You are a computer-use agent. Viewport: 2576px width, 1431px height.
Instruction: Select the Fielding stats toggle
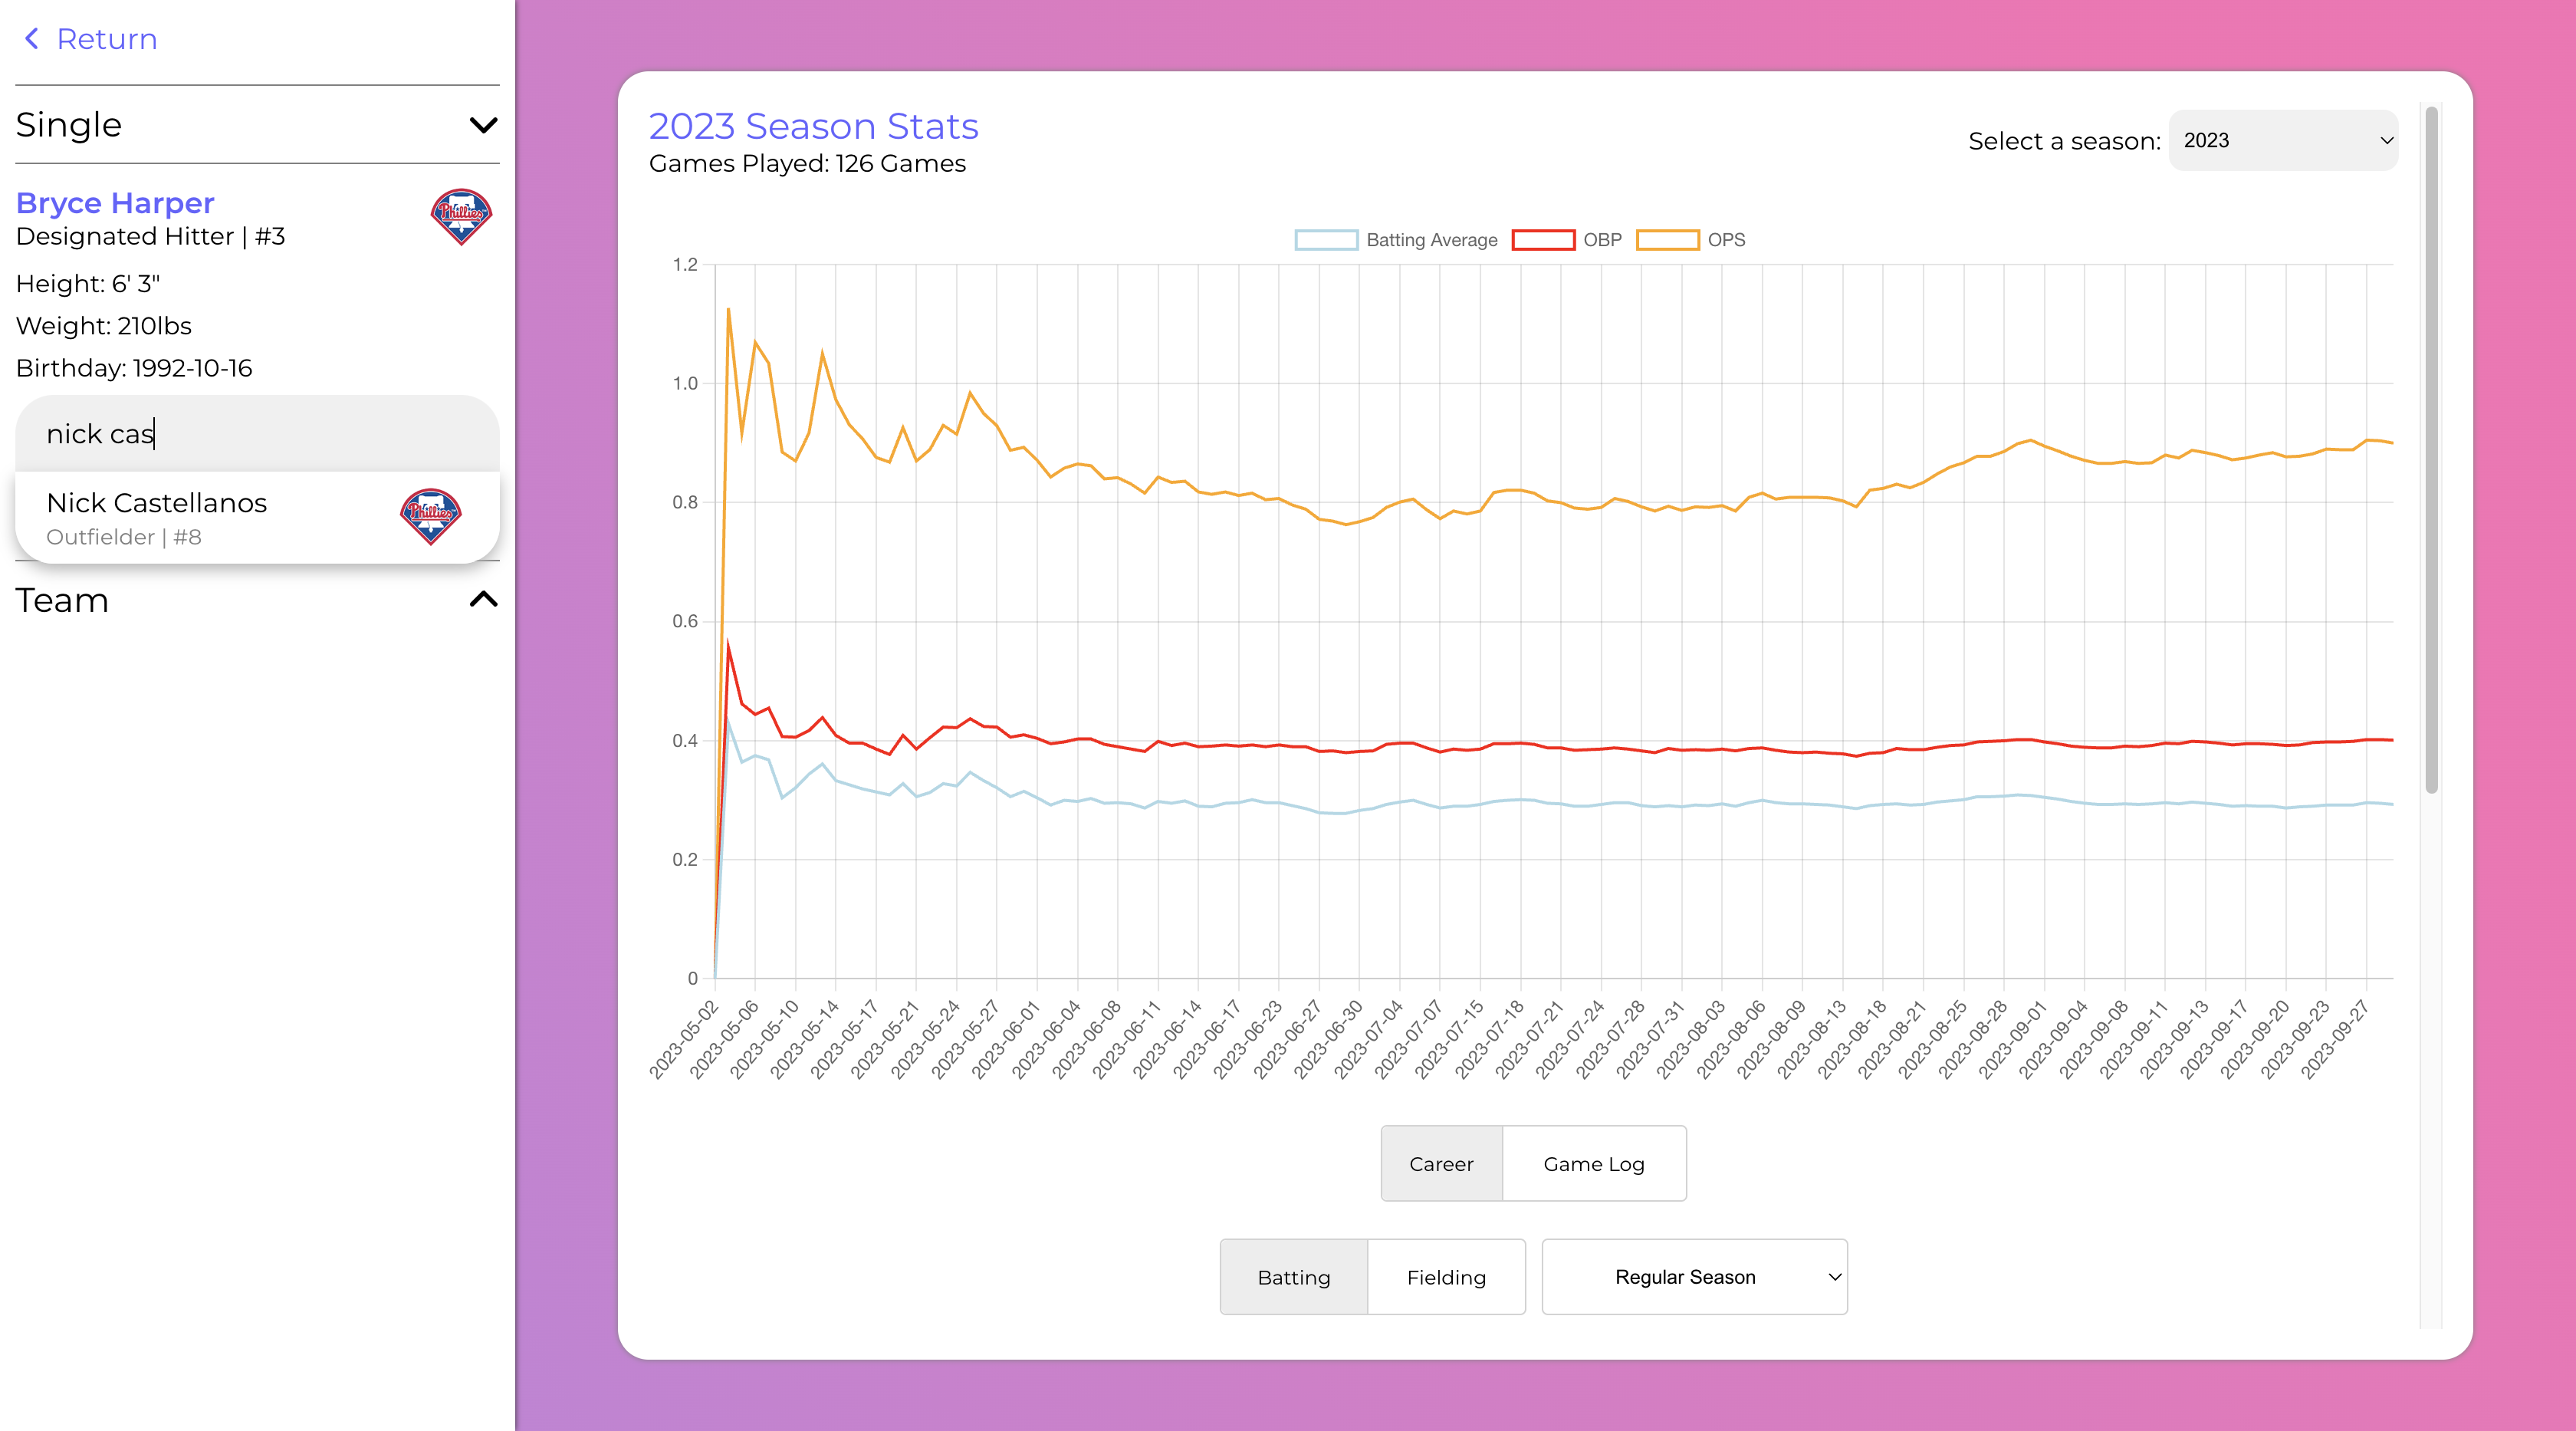pyautogui.click(x=1446, y=1277)
